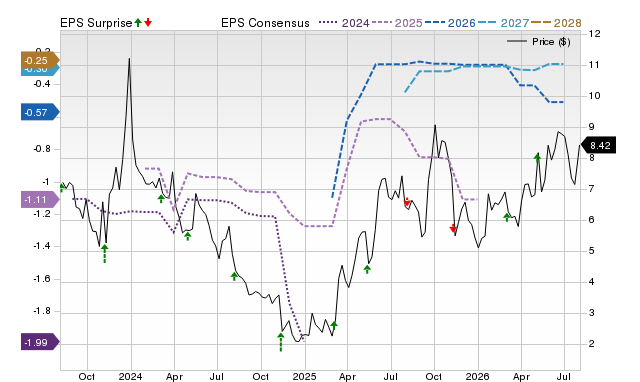The image size is (640, 382).
Task: Toggle the 2028 consensus legend entry
Action: coord(556,23)
